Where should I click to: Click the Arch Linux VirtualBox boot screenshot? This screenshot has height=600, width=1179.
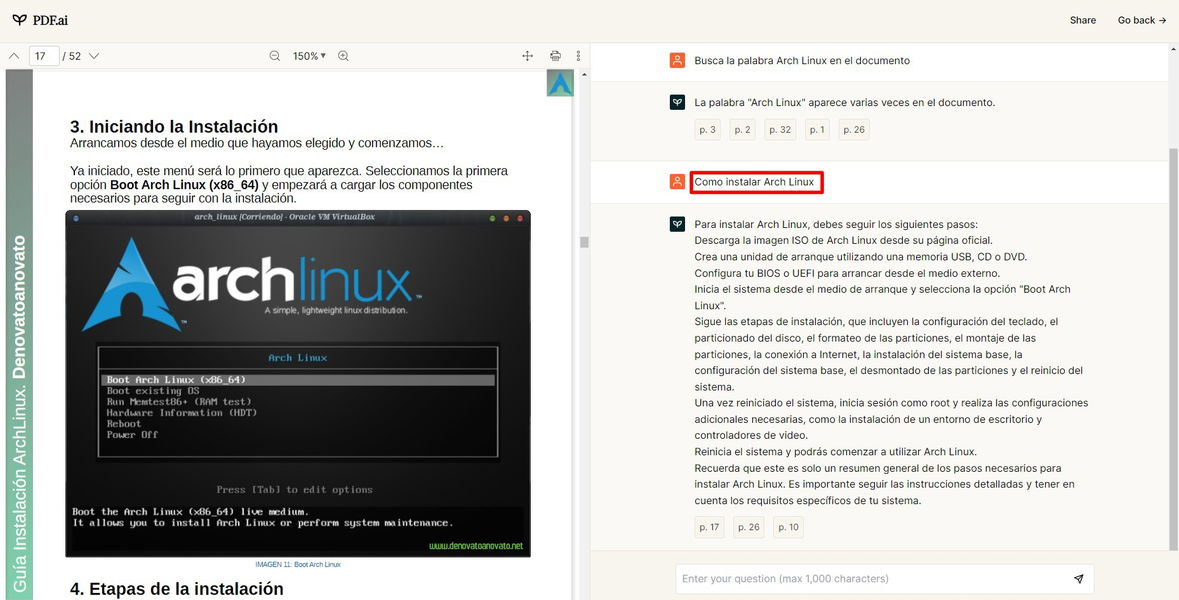point(298,383)
